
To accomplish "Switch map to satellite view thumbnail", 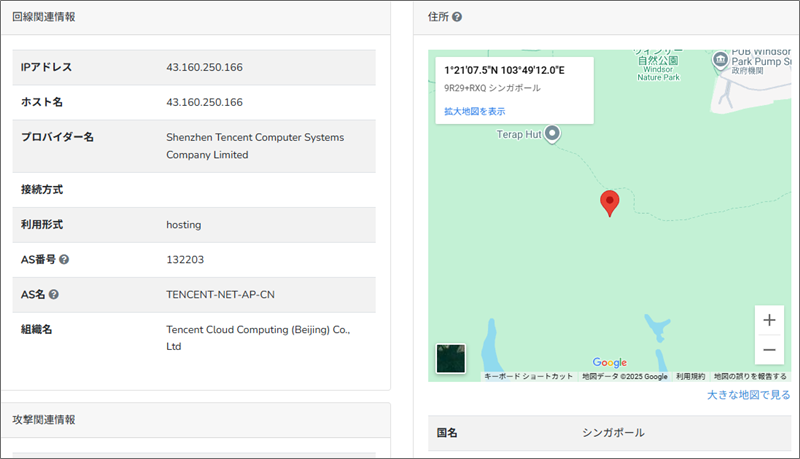I will 451,359.
